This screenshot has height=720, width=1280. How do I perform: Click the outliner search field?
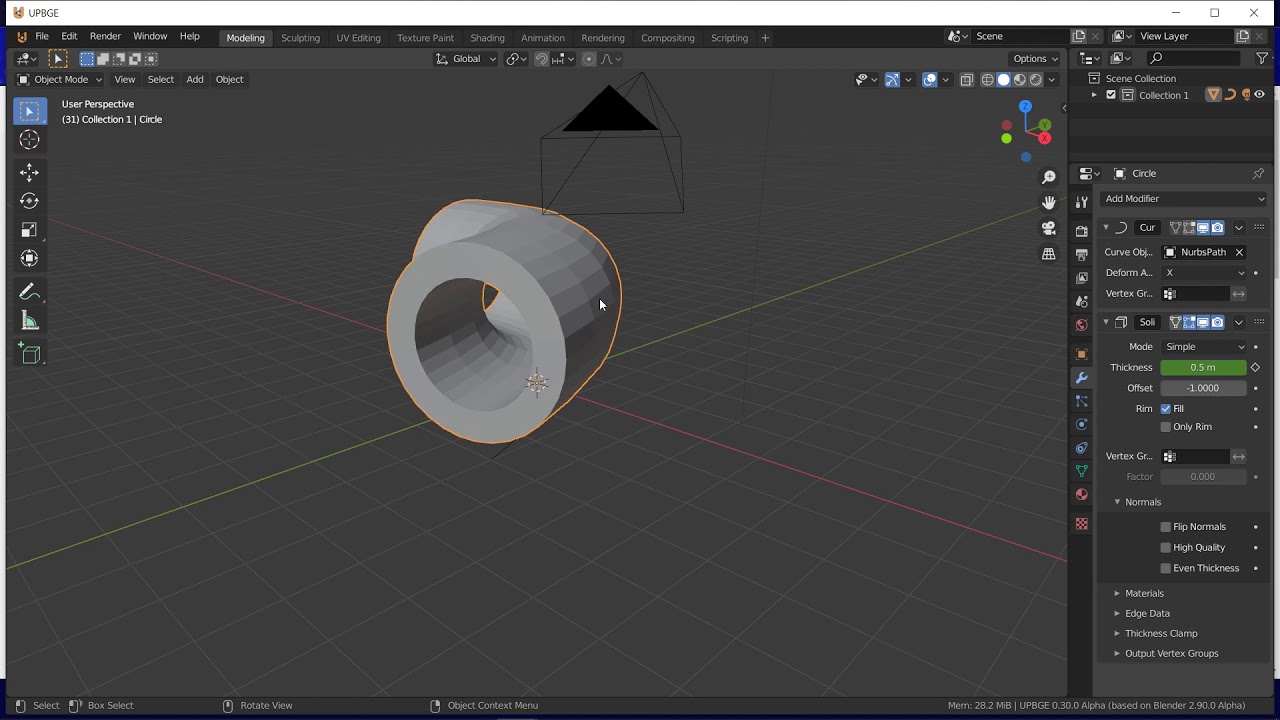1194,59
